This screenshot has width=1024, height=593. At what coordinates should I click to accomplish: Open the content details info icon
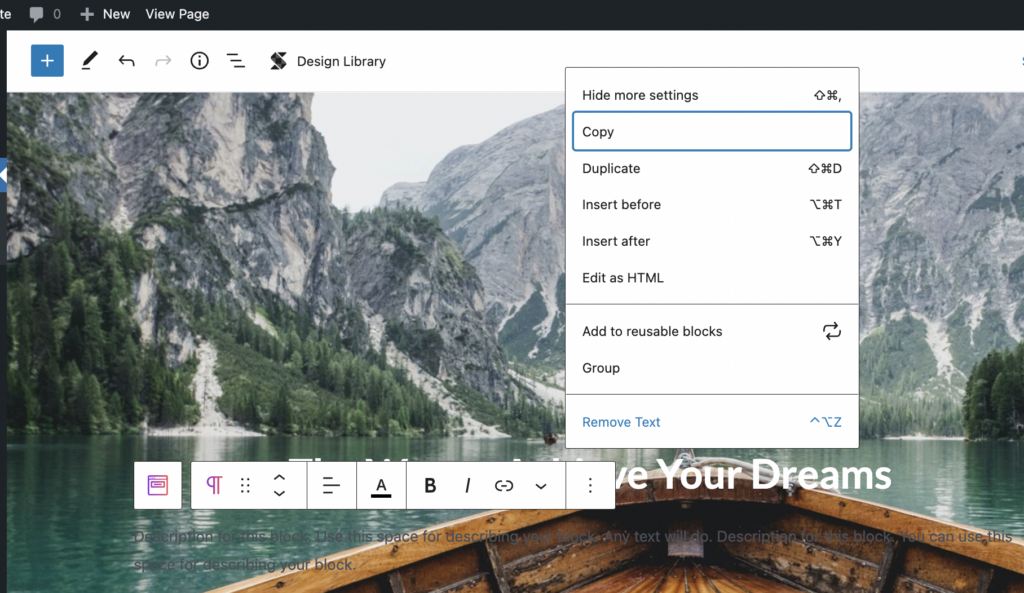pos(199,61)
